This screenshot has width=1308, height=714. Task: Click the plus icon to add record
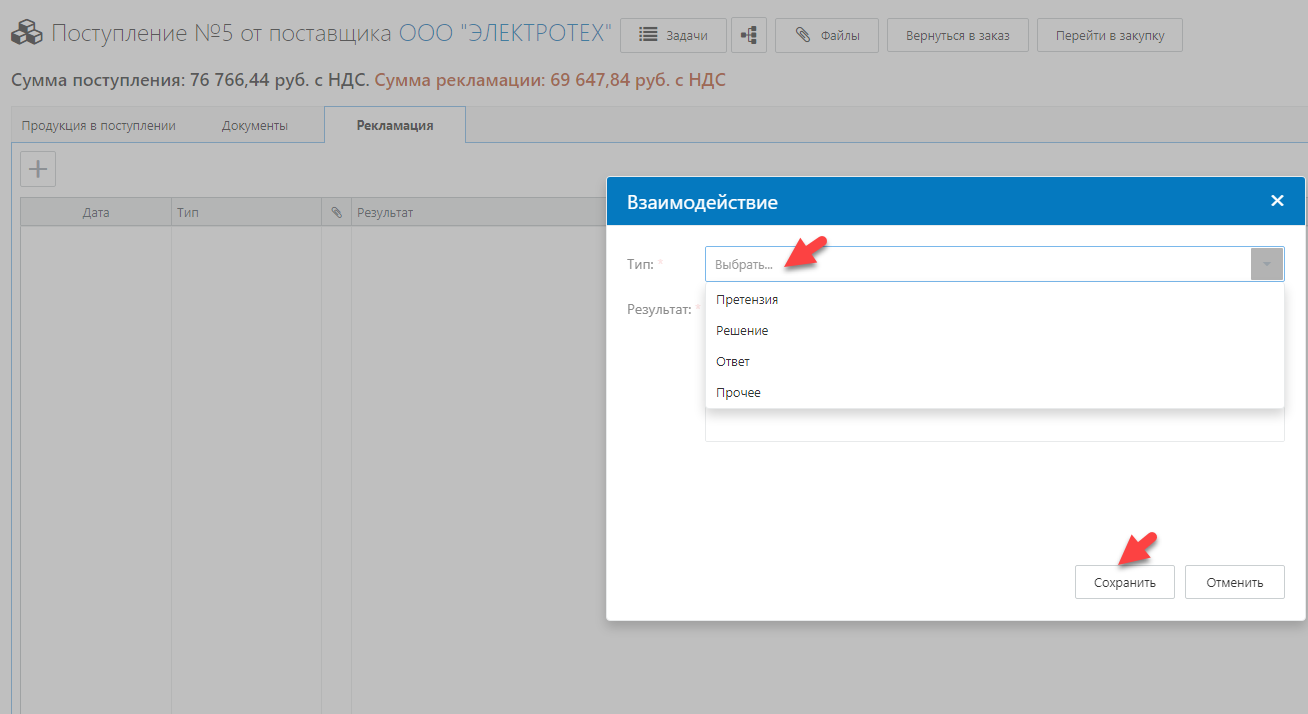pyautogui.click(x=38, y=169)
